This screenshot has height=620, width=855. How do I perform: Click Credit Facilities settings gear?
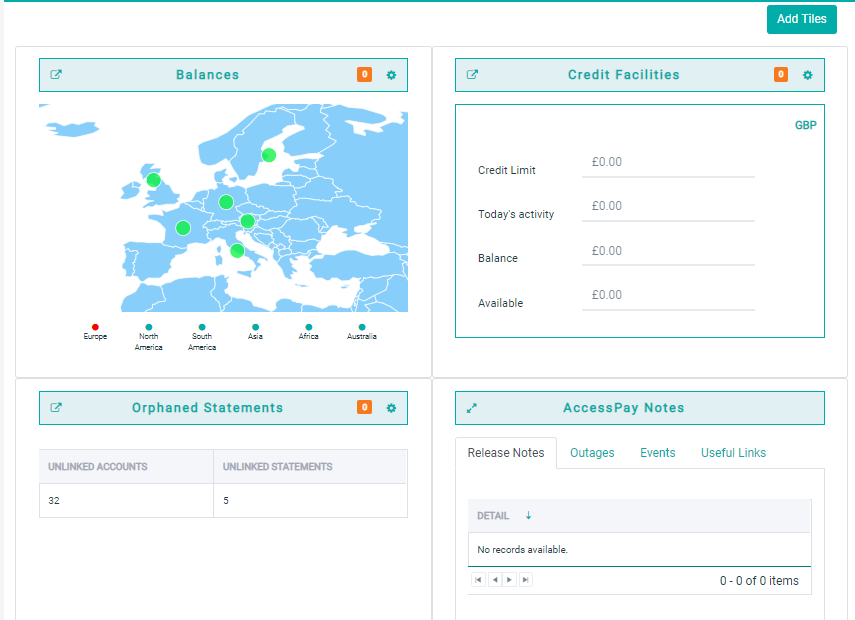click(807, 75)
